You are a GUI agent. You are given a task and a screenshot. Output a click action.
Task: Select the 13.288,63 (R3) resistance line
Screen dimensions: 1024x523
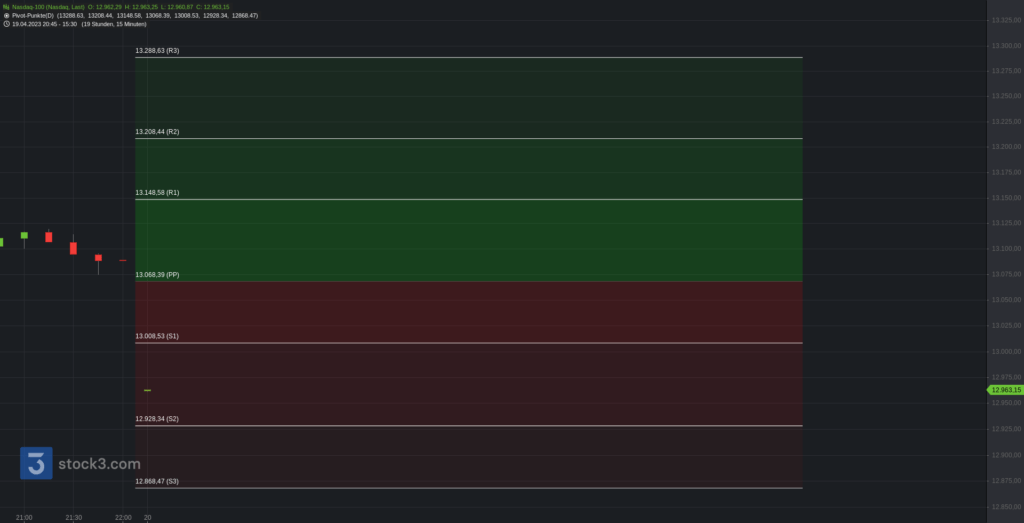tap(469, 57)
